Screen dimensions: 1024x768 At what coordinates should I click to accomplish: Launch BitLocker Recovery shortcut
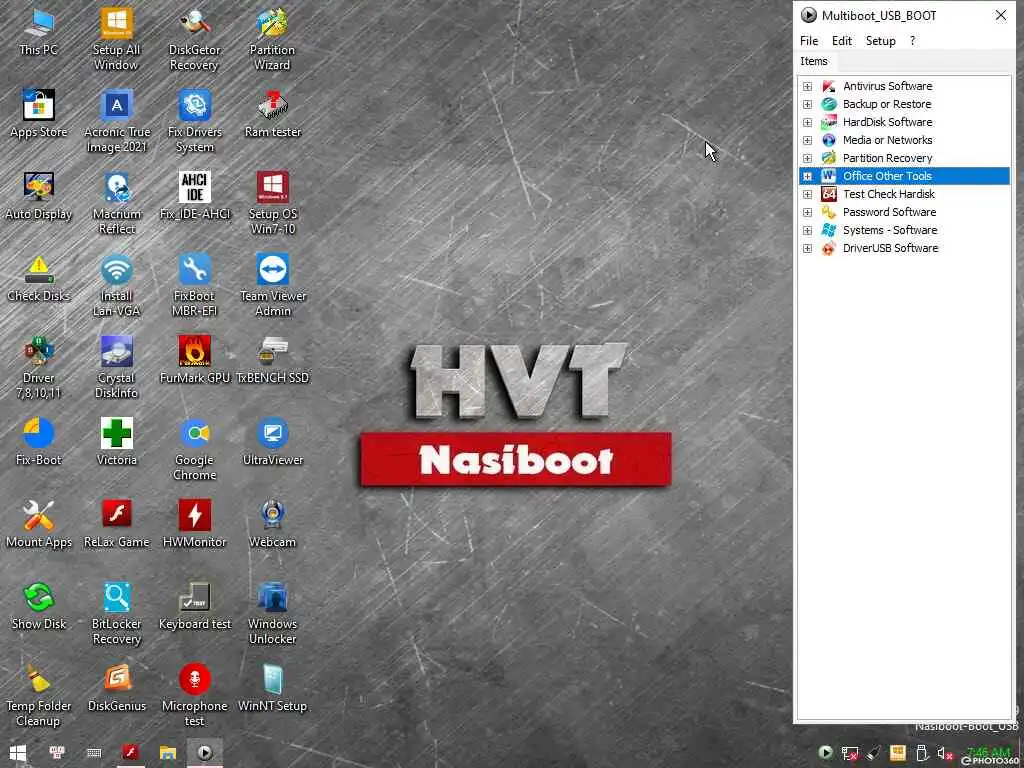click(116, 614)
